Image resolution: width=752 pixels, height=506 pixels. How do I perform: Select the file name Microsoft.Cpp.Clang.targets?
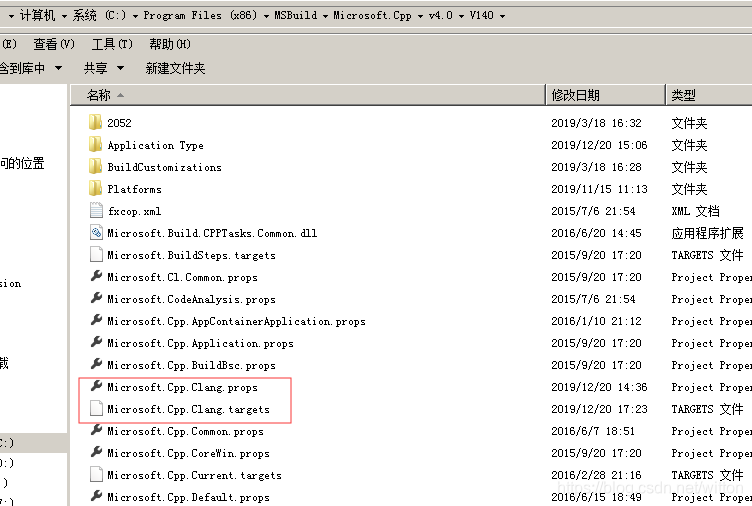188,409
